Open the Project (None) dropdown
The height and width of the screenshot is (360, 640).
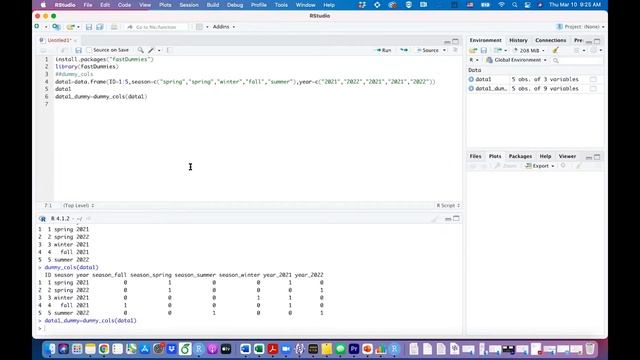(580, 27)
